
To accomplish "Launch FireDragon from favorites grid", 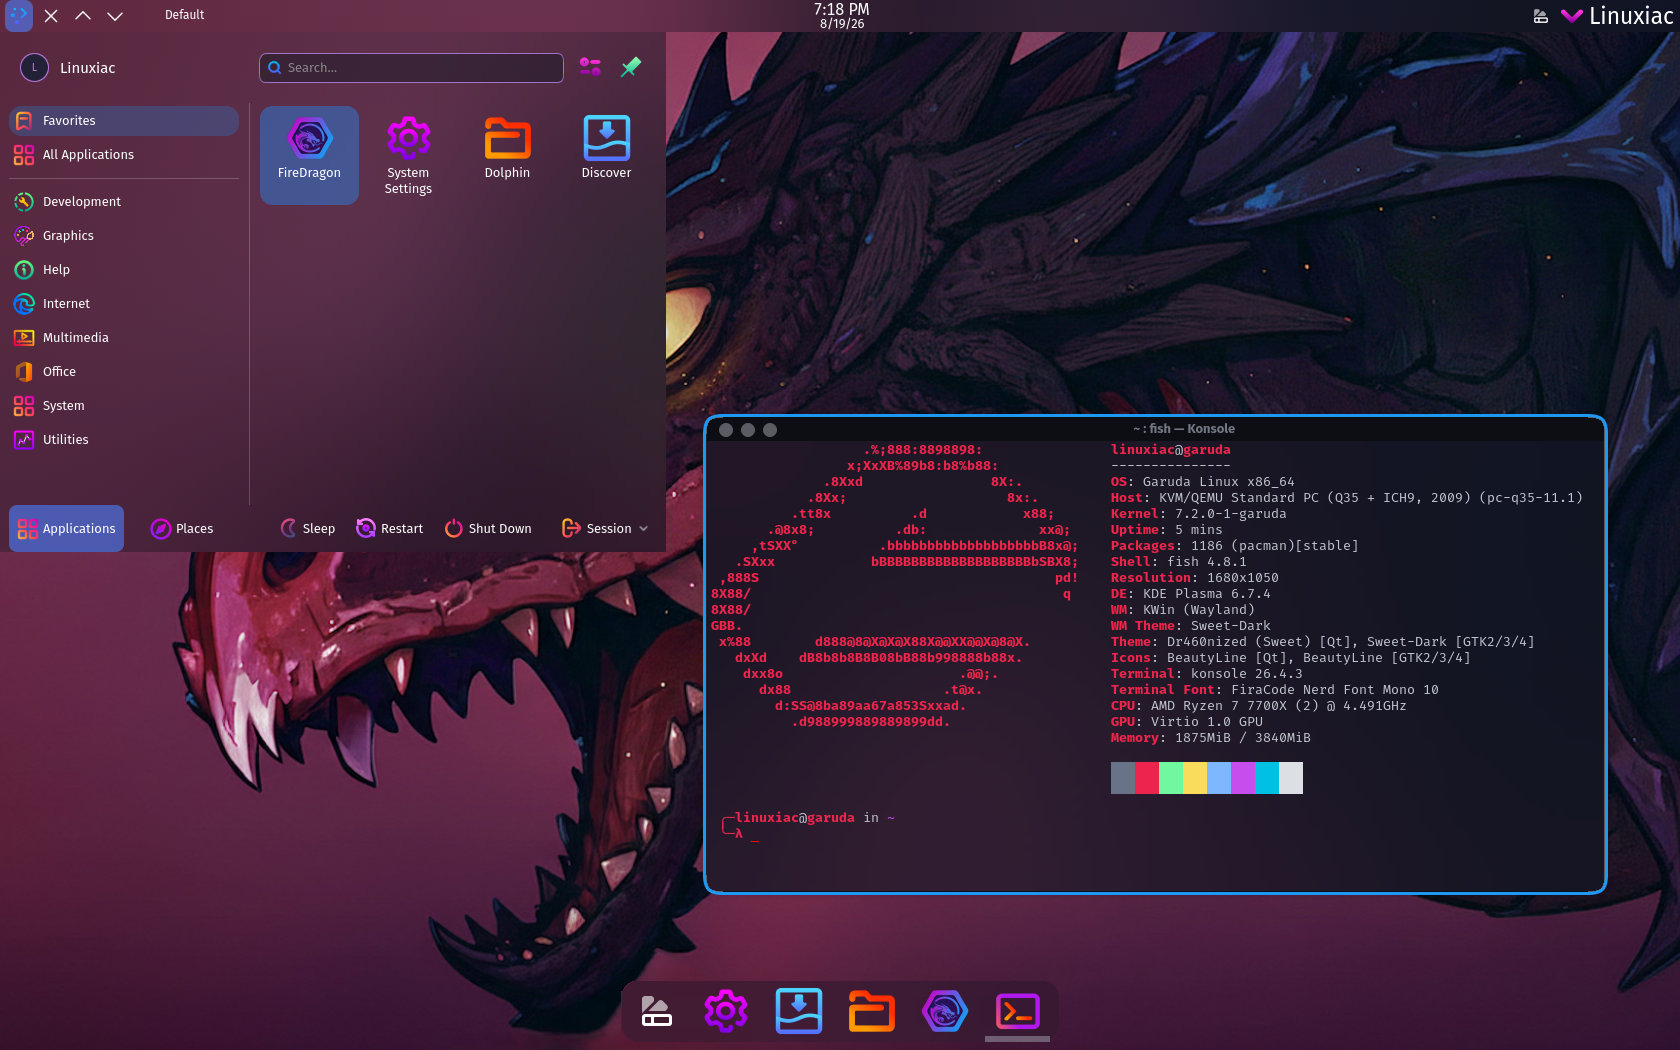I will pos(309,155).
